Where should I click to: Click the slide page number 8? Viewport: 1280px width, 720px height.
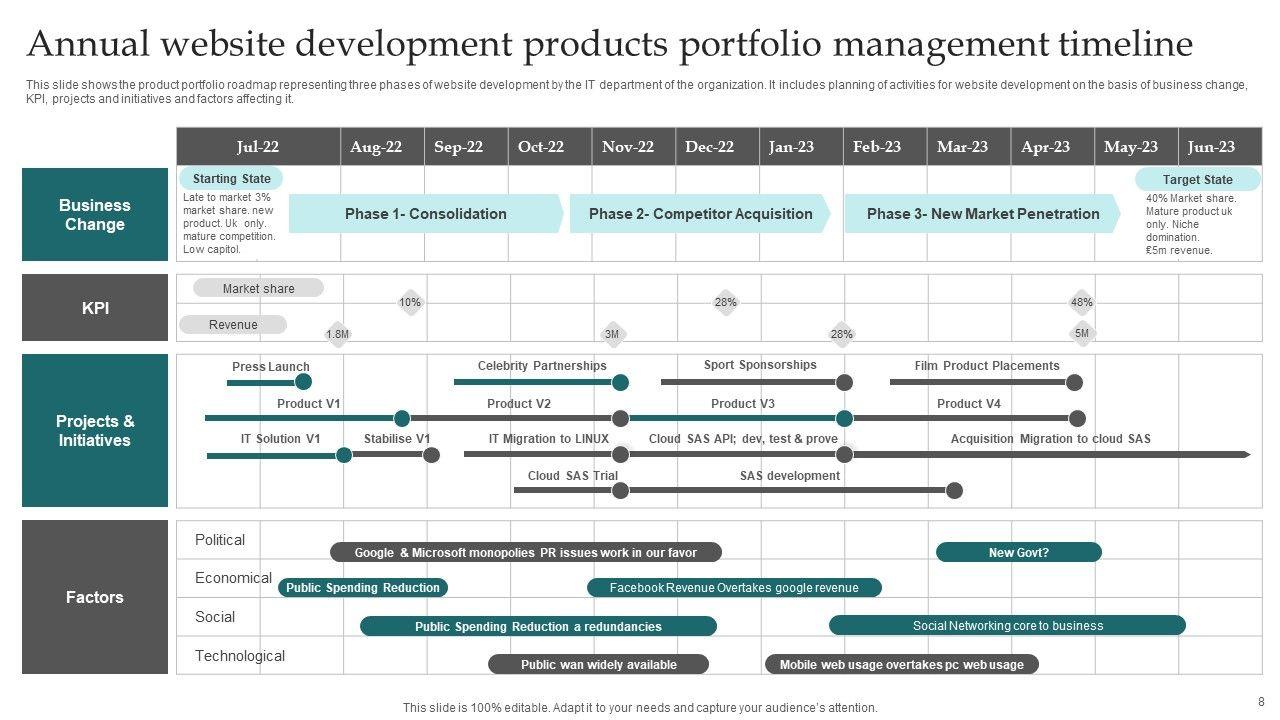pos(1261,702)
